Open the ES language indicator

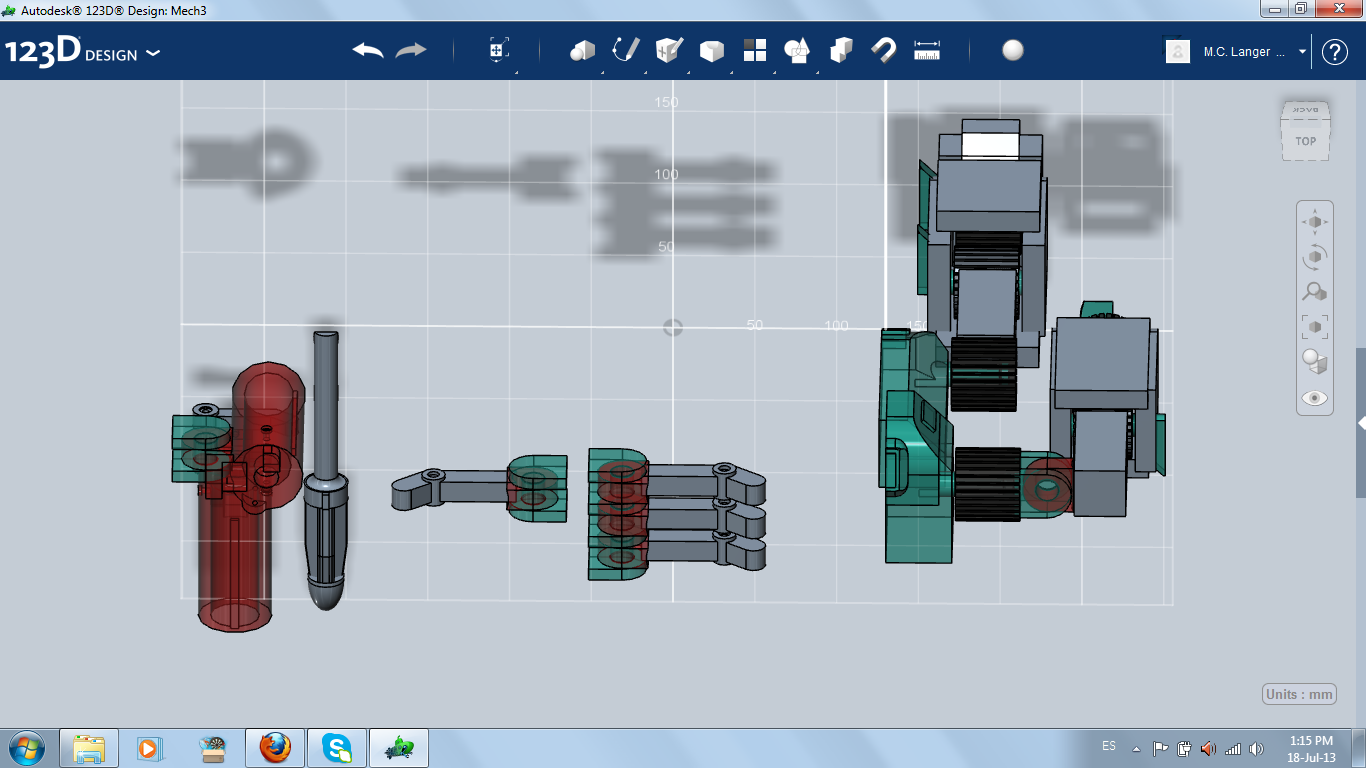1109,746
